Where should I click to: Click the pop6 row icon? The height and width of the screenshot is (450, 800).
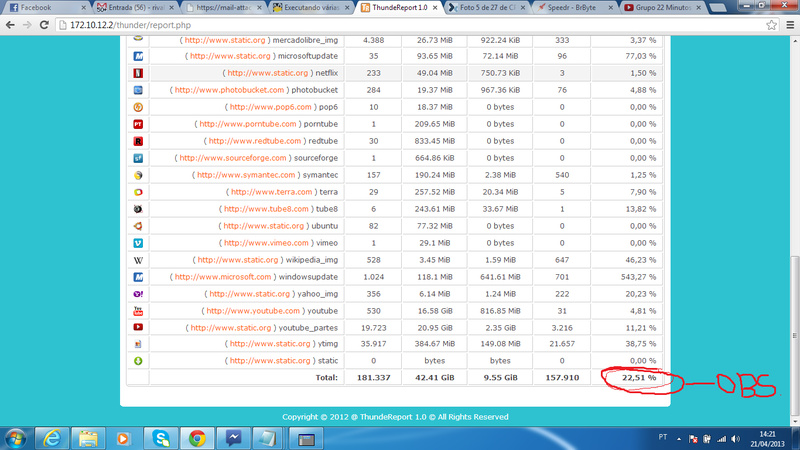[x=138, y=107]
